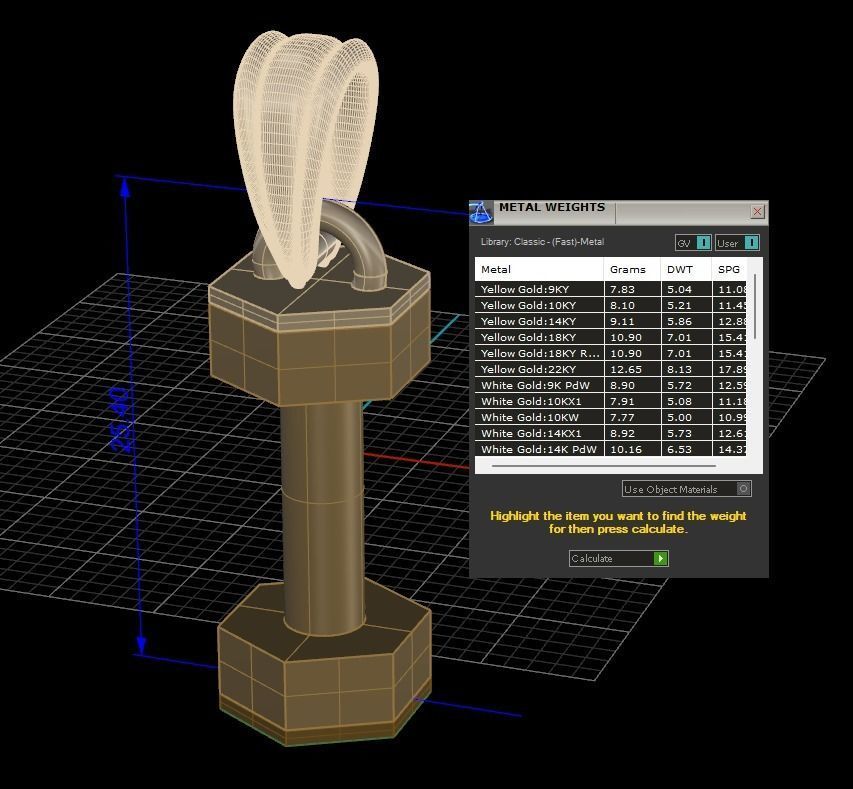The width and height of the screenshot is (853, 789).
Task: Select the Yellow Gold:18KY row
Action: pos(610,337)
